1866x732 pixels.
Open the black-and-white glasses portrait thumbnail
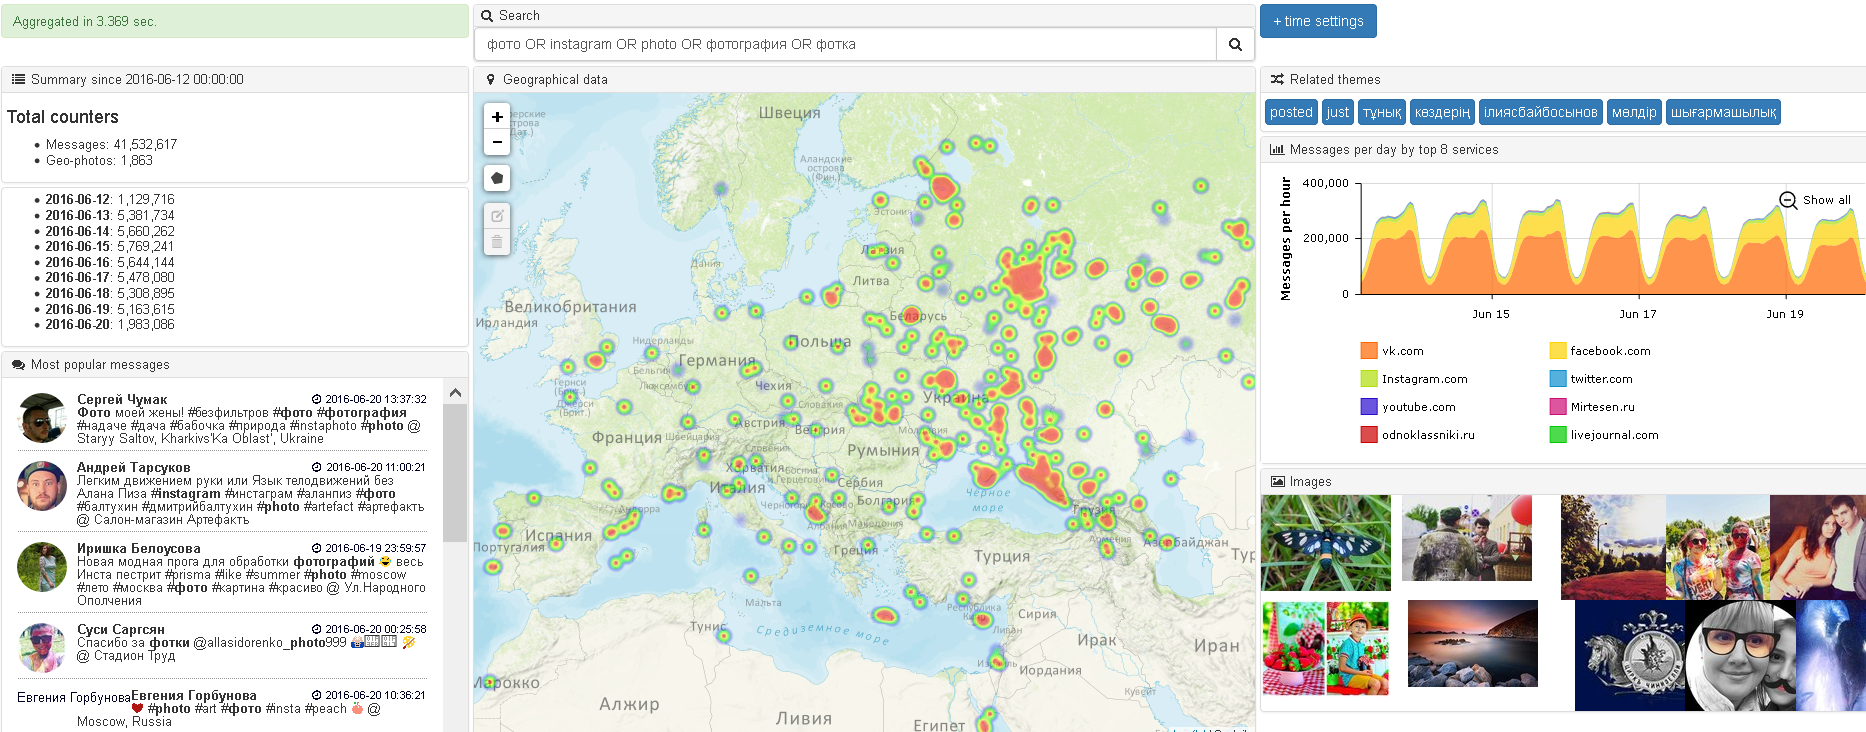point(1740,656)
